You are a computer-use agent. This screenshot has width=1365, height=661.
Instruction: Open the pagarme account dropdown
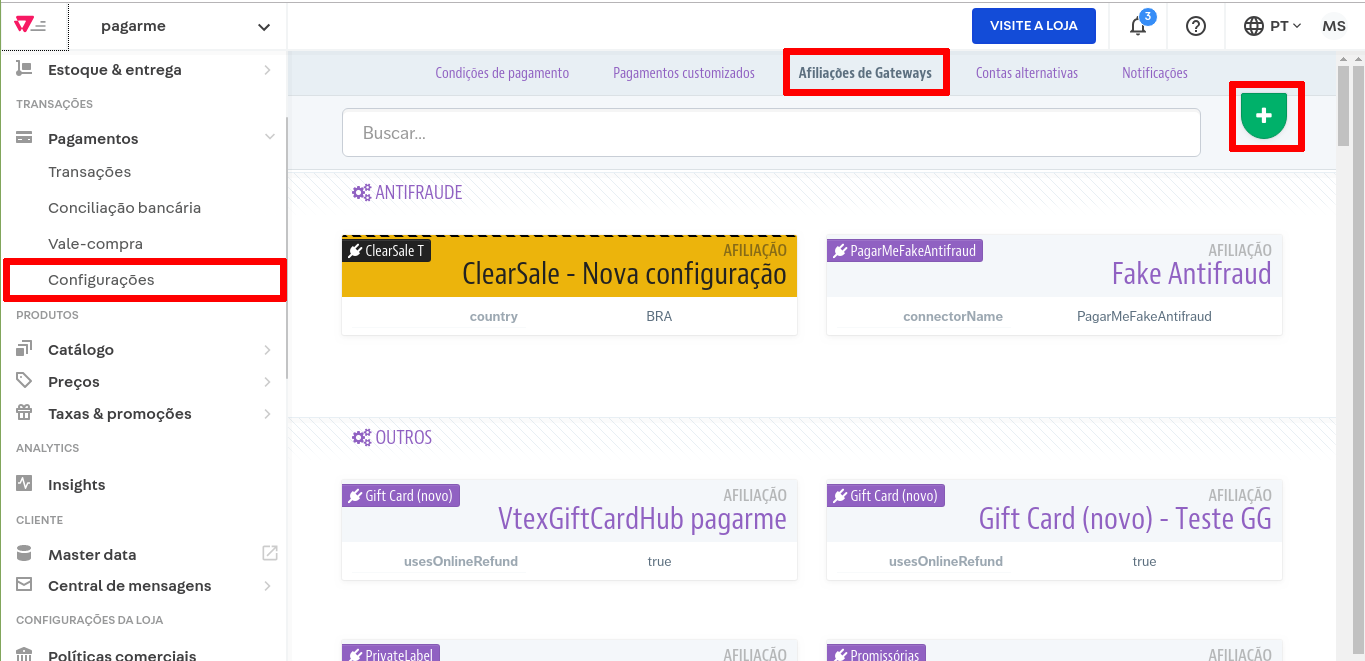tap(185, 27)
